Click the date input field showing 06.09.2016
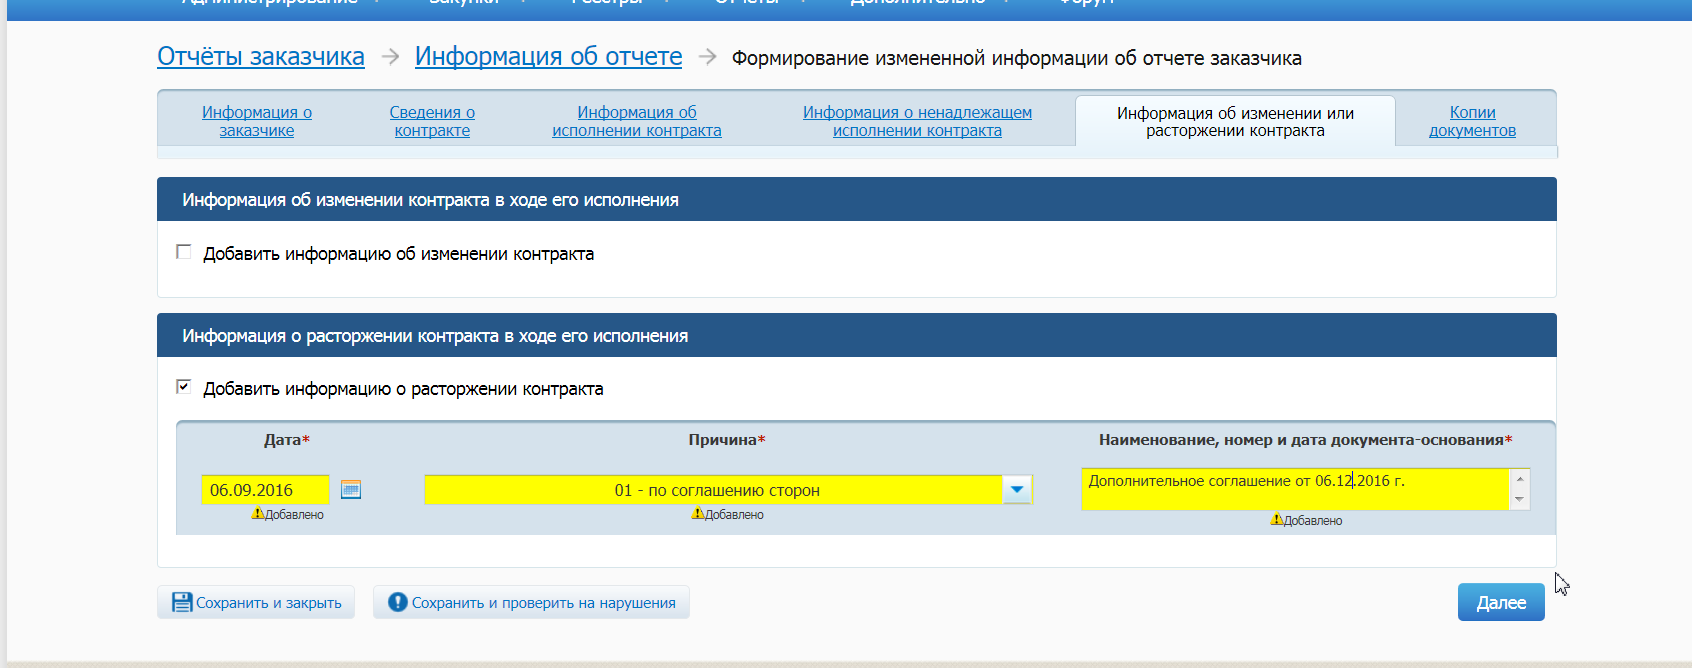The image size is (1692, 668). pyautogui.click(x=264, y=490)
